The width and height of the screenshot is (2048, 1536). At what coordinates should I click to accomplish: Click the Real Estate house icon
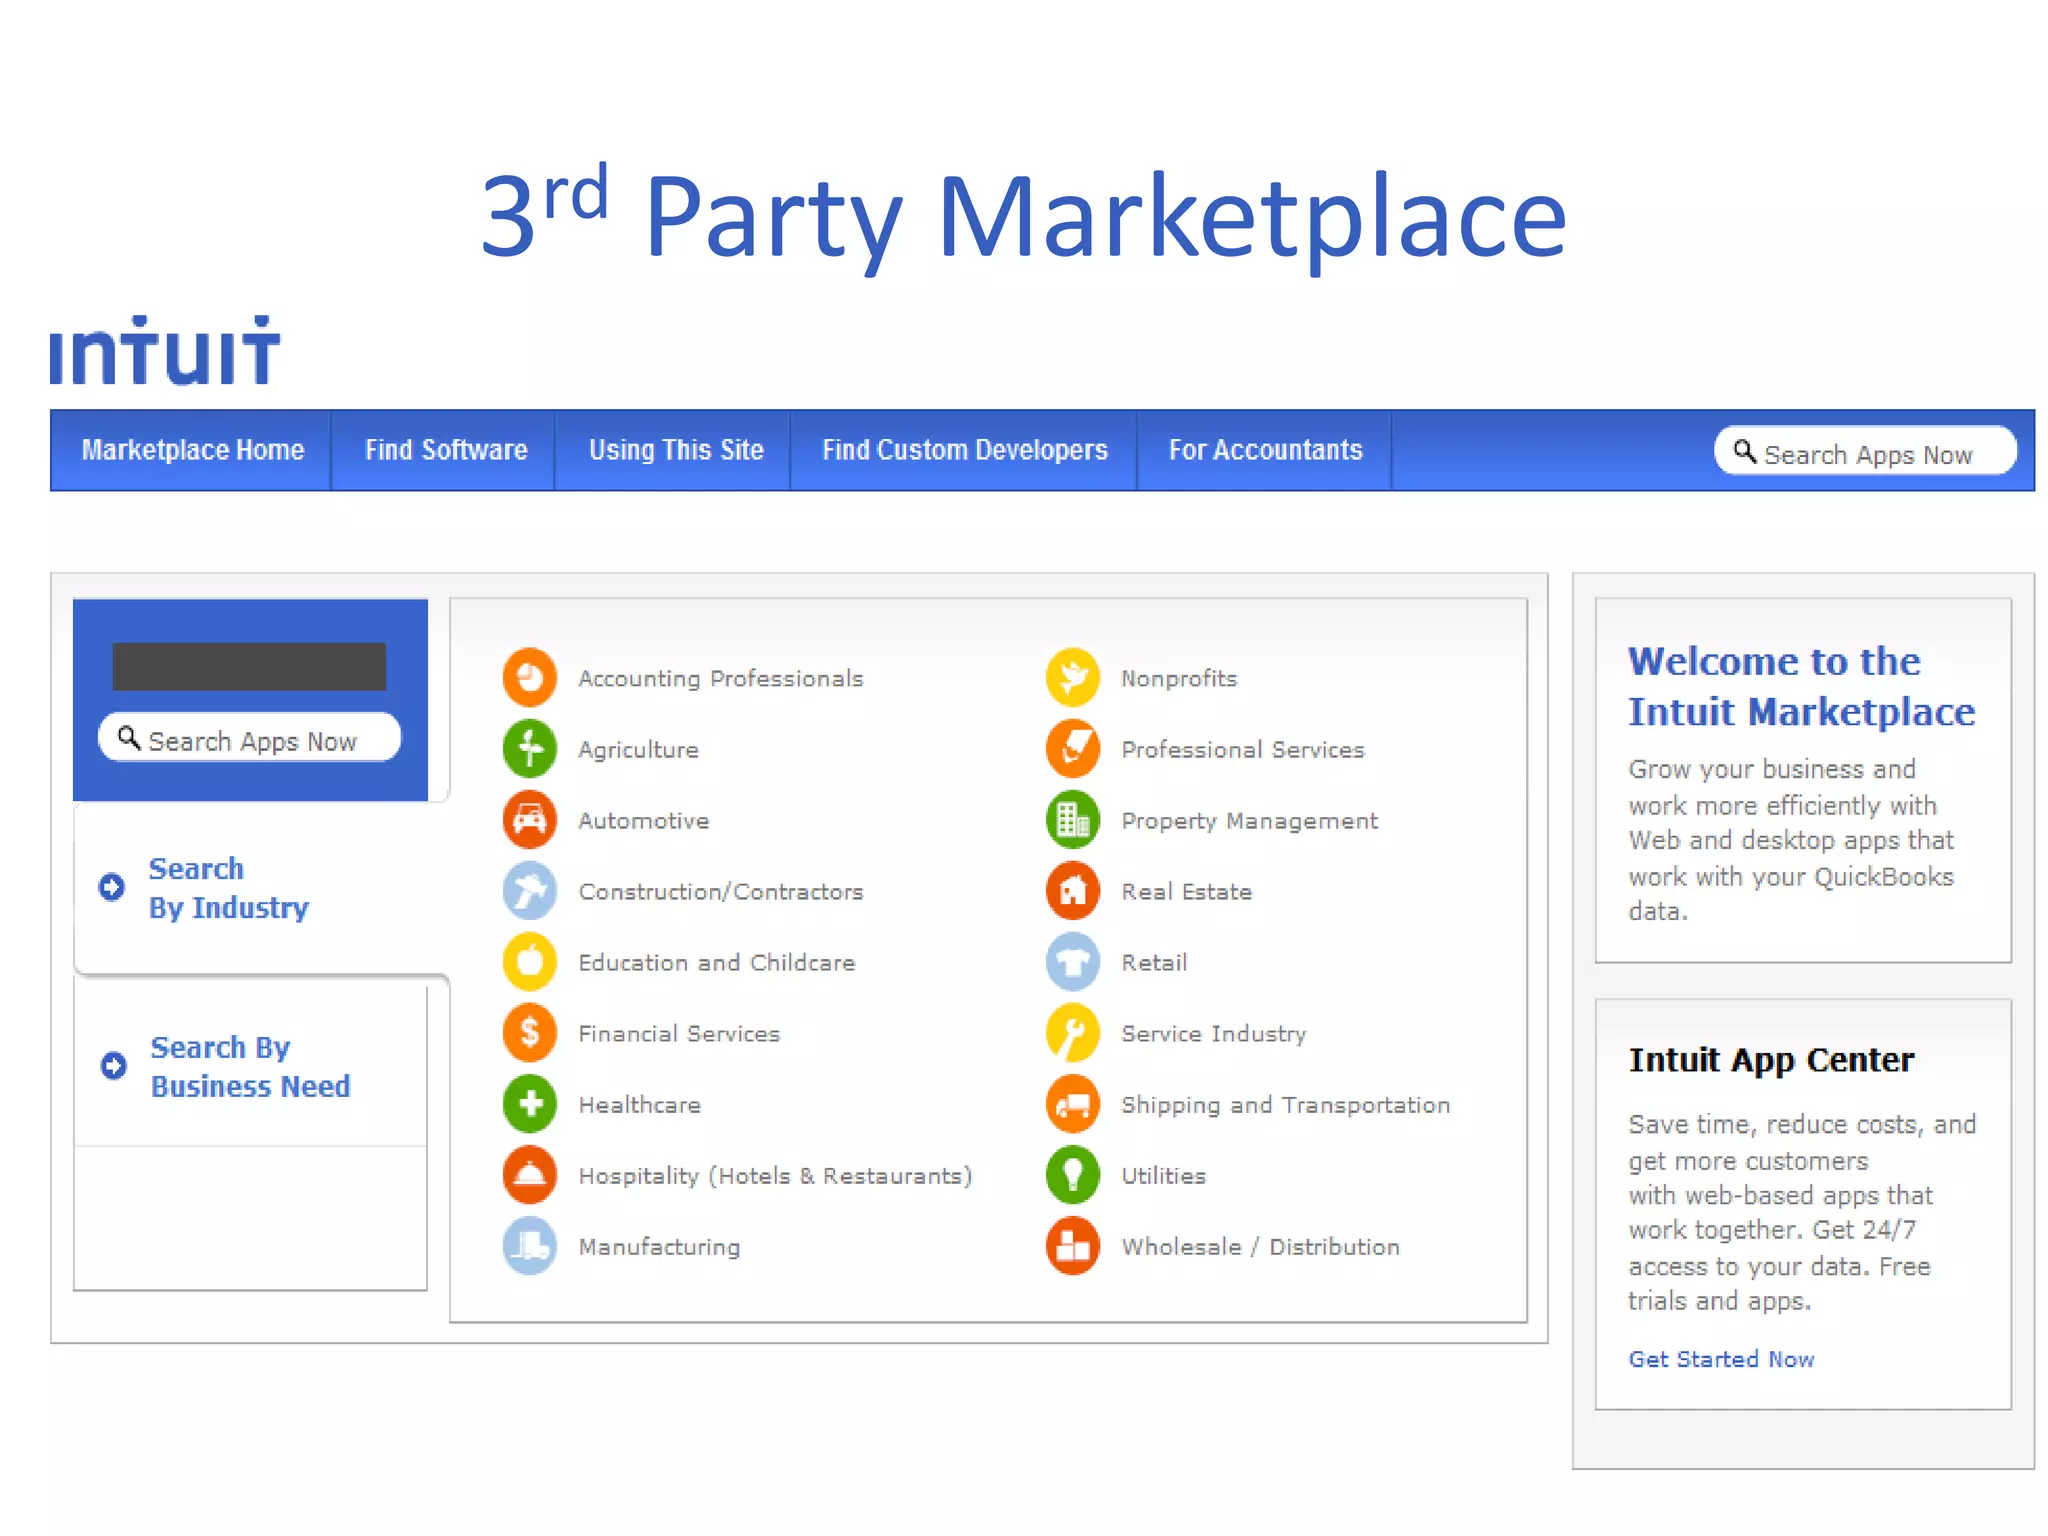(x=1073, y=890)
